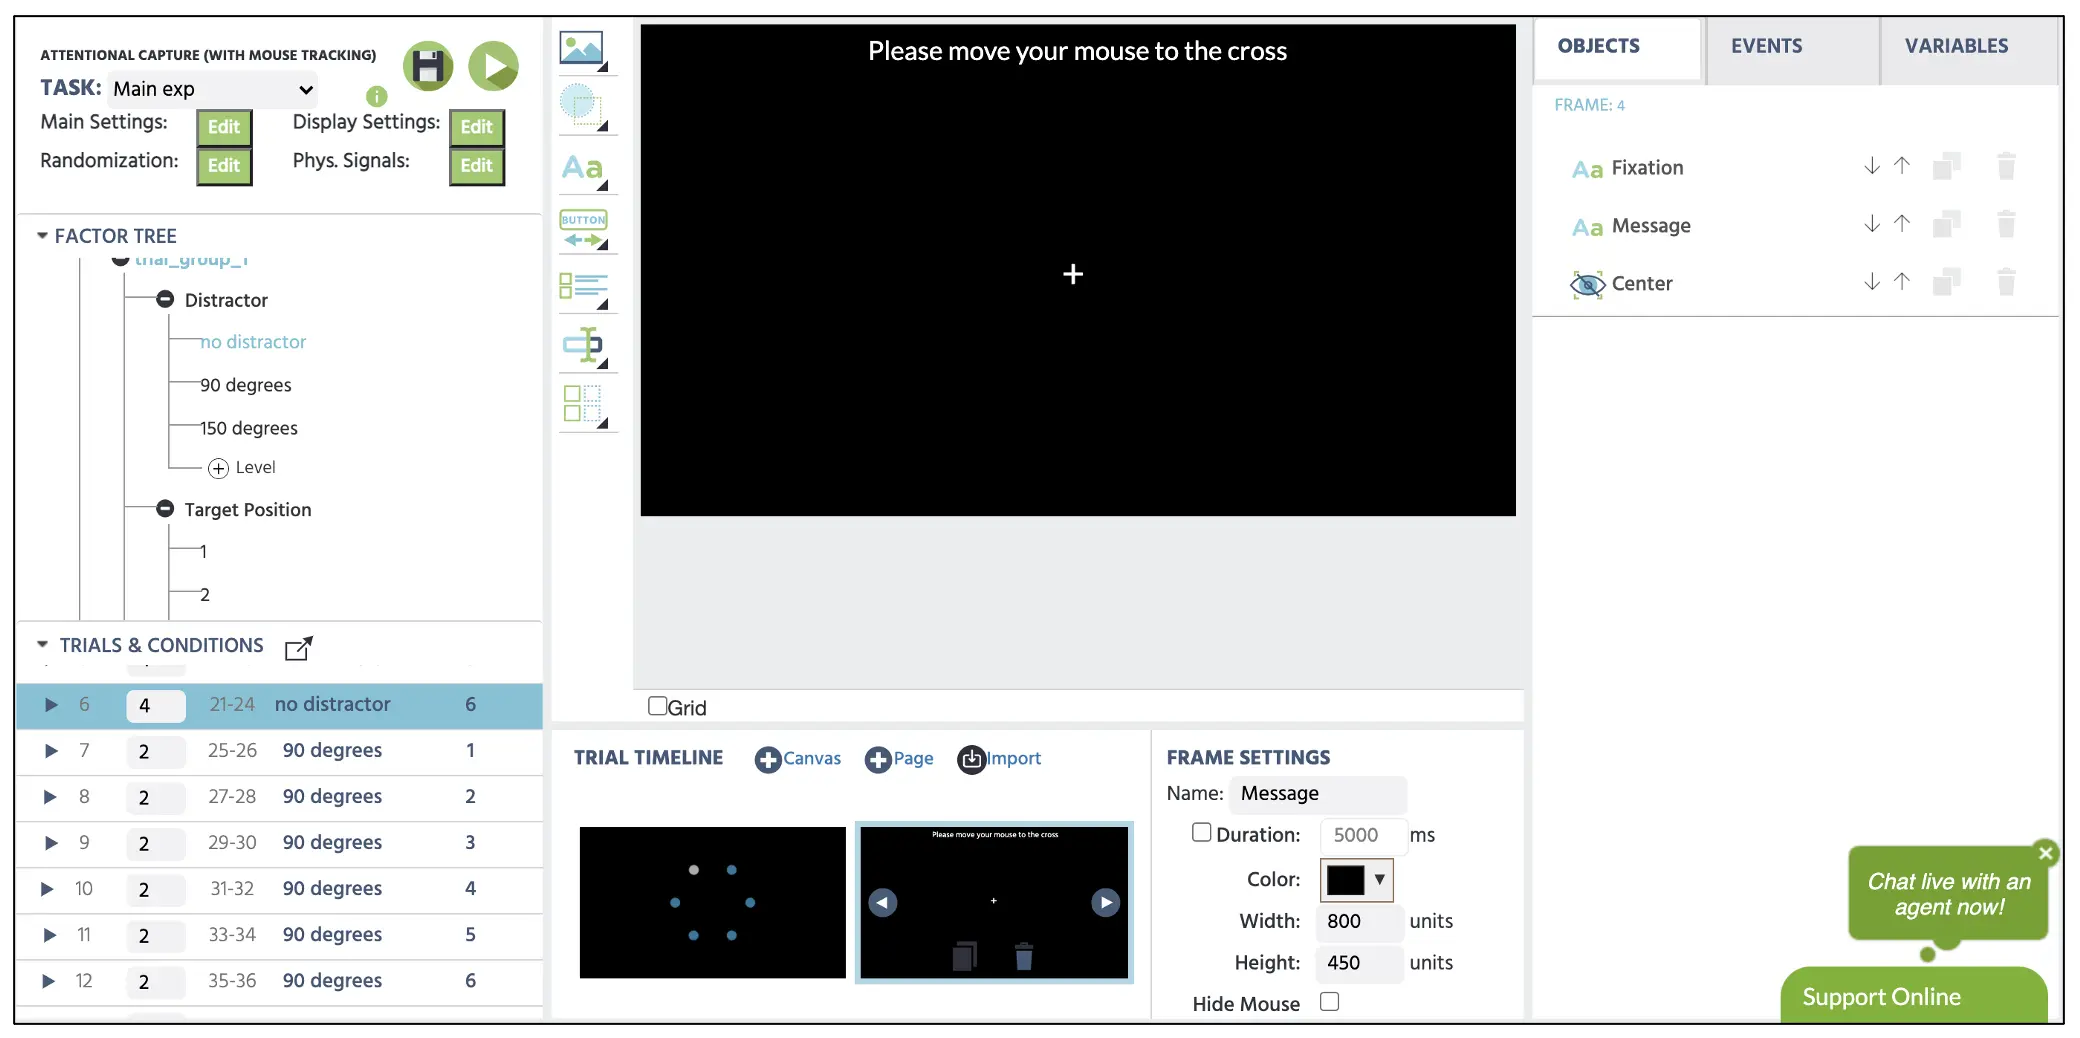This screenshot has width=2080, height=1038.
Task: Add a new Level to Distractor
Action: (x=242, y=467)
